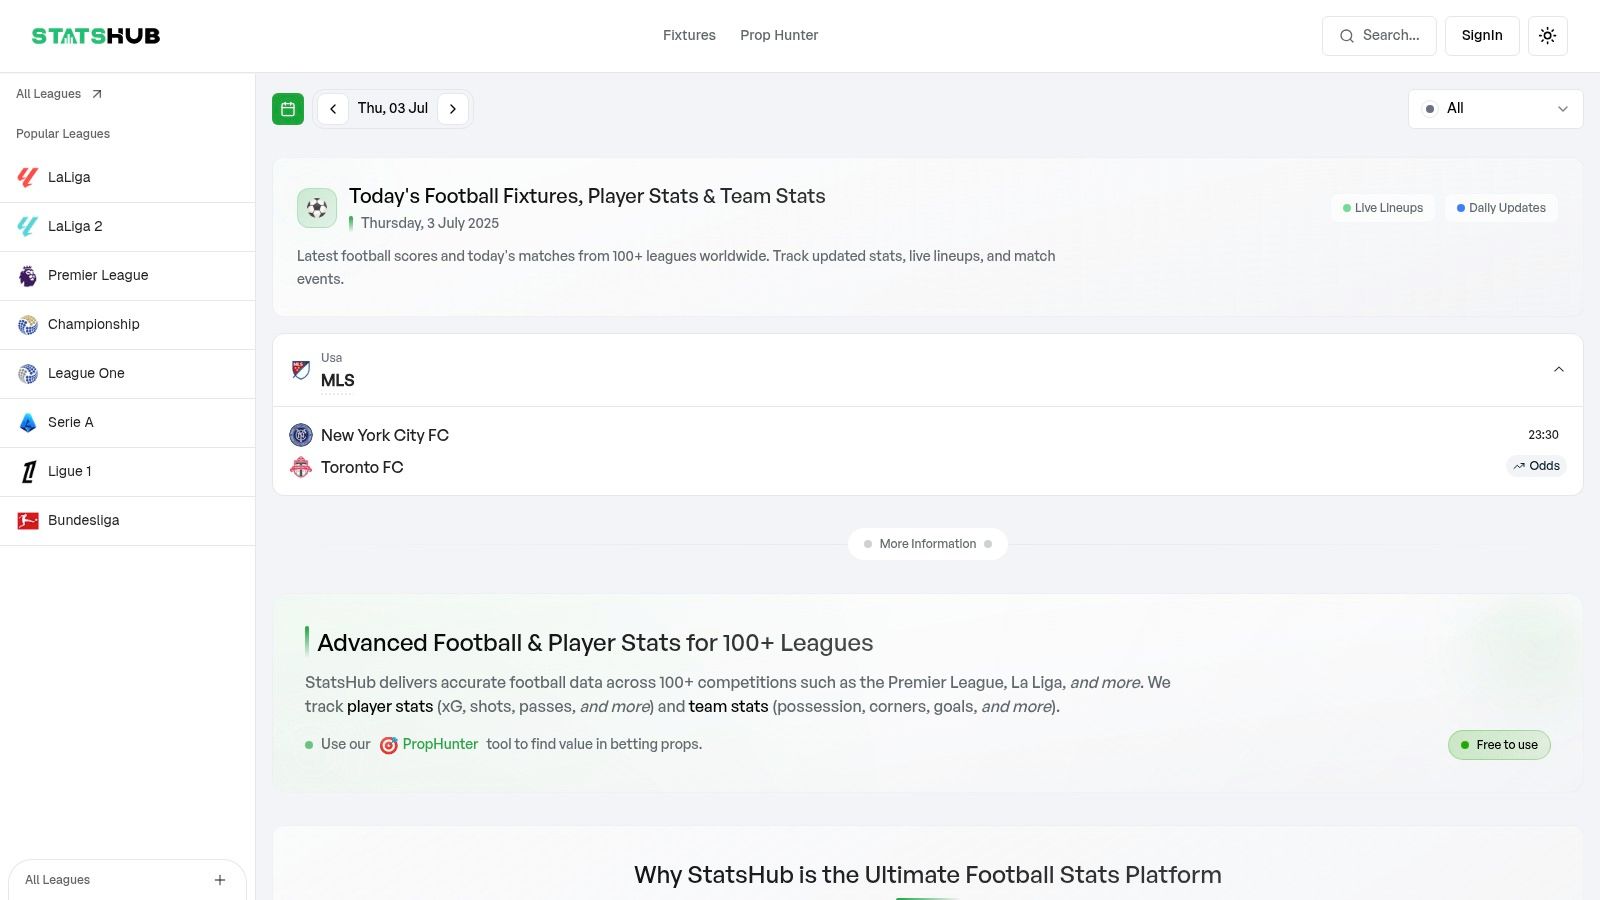Click the 23:30 kickoff time
The image size is (1600, 900).
1543,435
